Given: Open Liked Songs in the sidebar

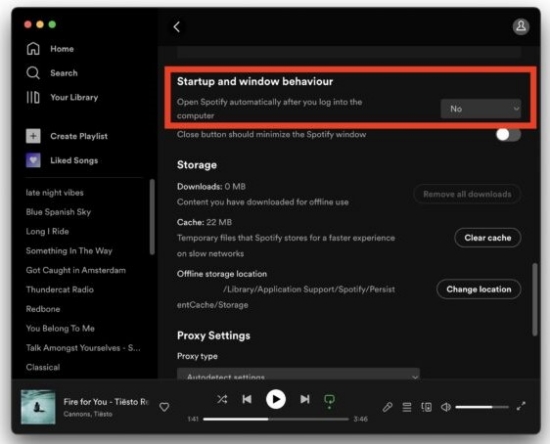Looking at the screenshot, I should coord(74,160).
